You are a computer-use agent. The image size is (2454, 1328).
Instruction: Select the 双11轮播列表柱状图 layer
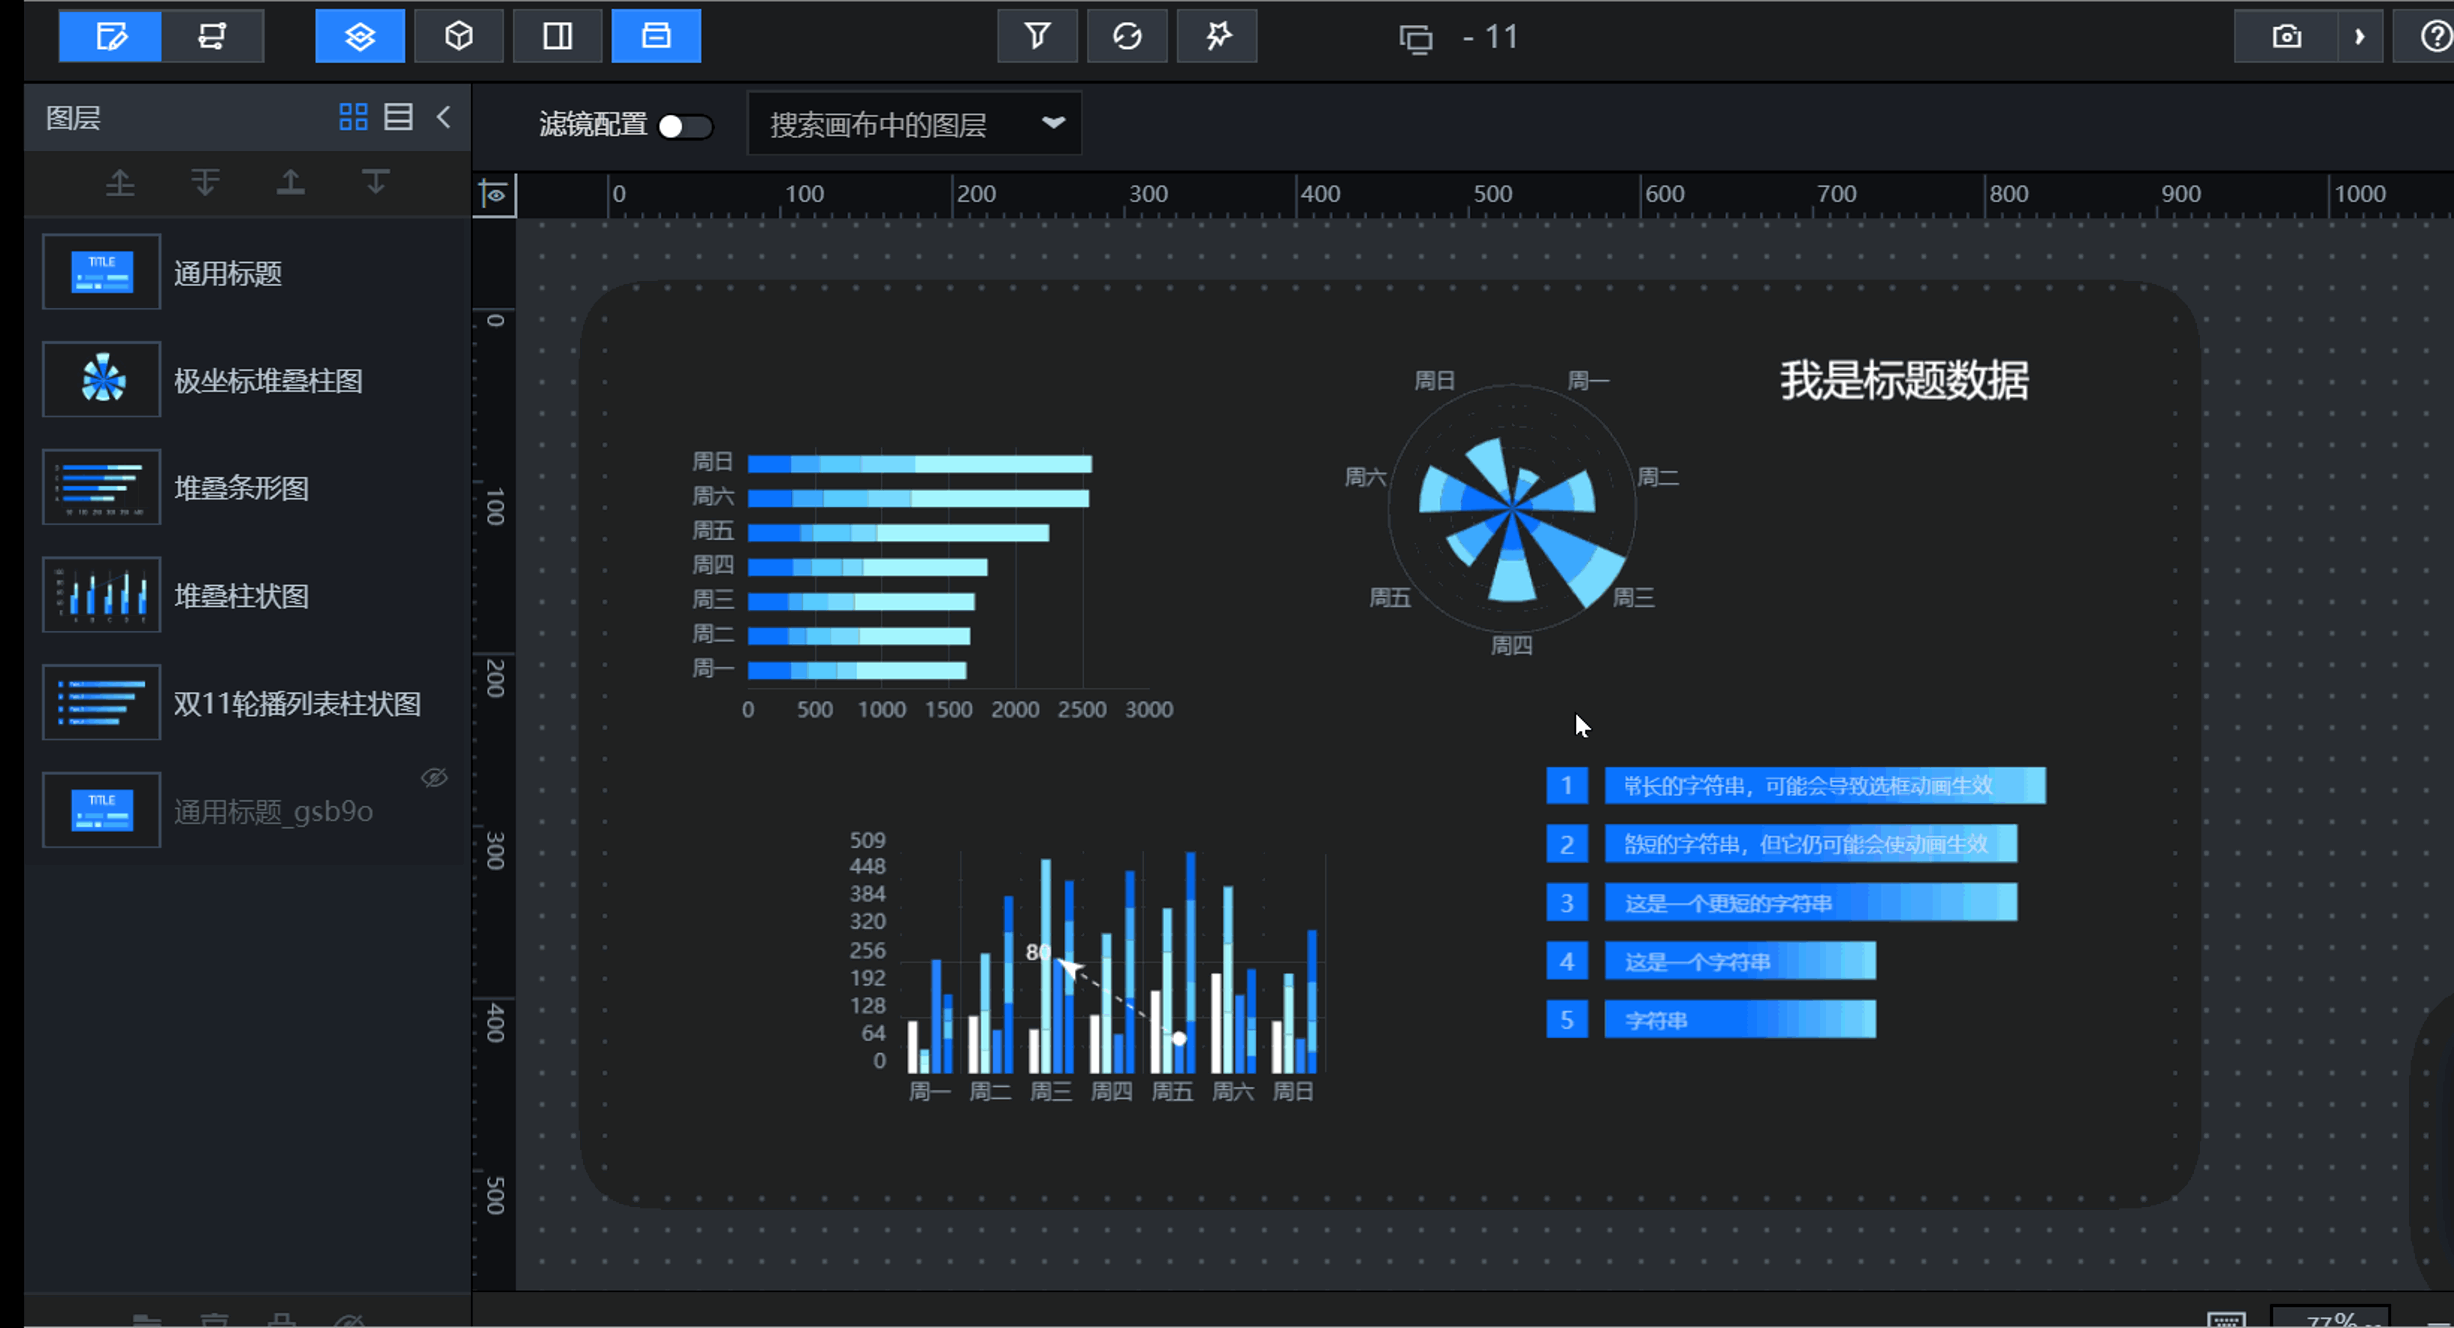(x=297, y=703)
